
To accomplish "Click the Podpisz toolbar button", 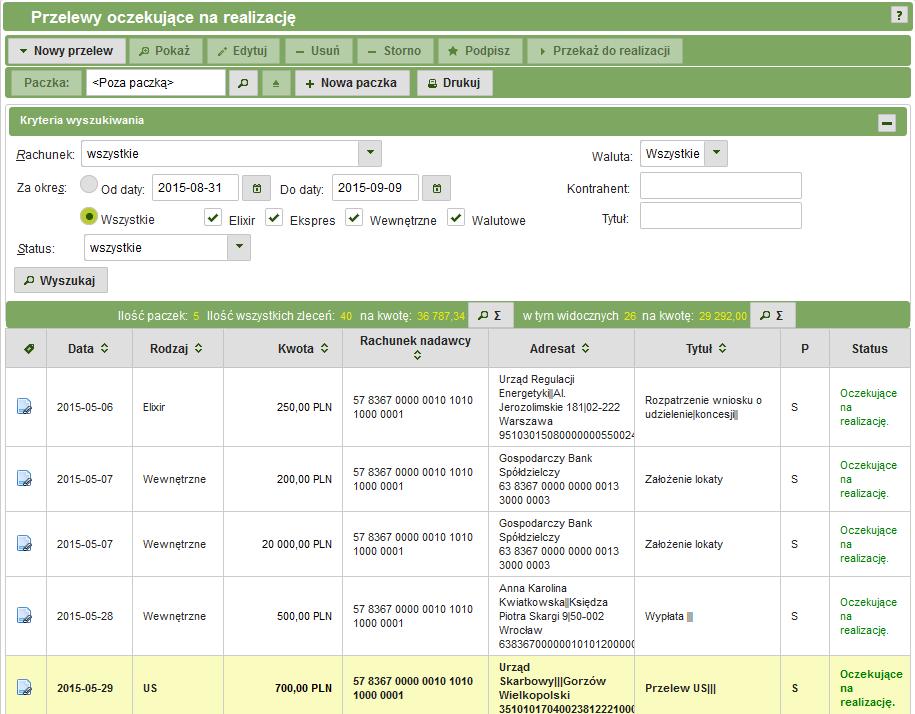I will tap(480, 51).
